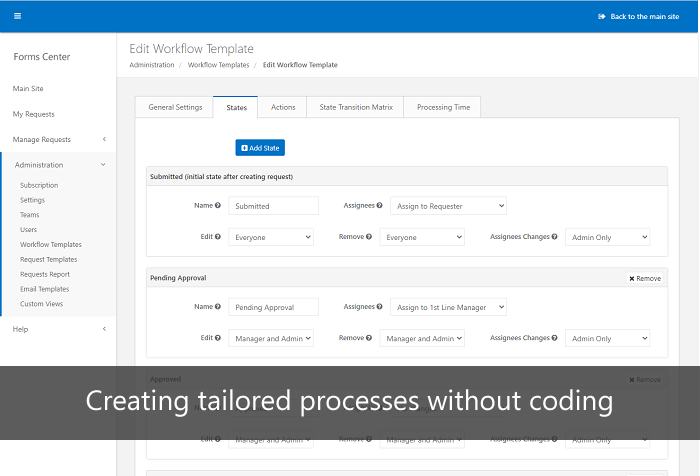Click the help icon next to Pending Approval Name

(x=218, y=307)
